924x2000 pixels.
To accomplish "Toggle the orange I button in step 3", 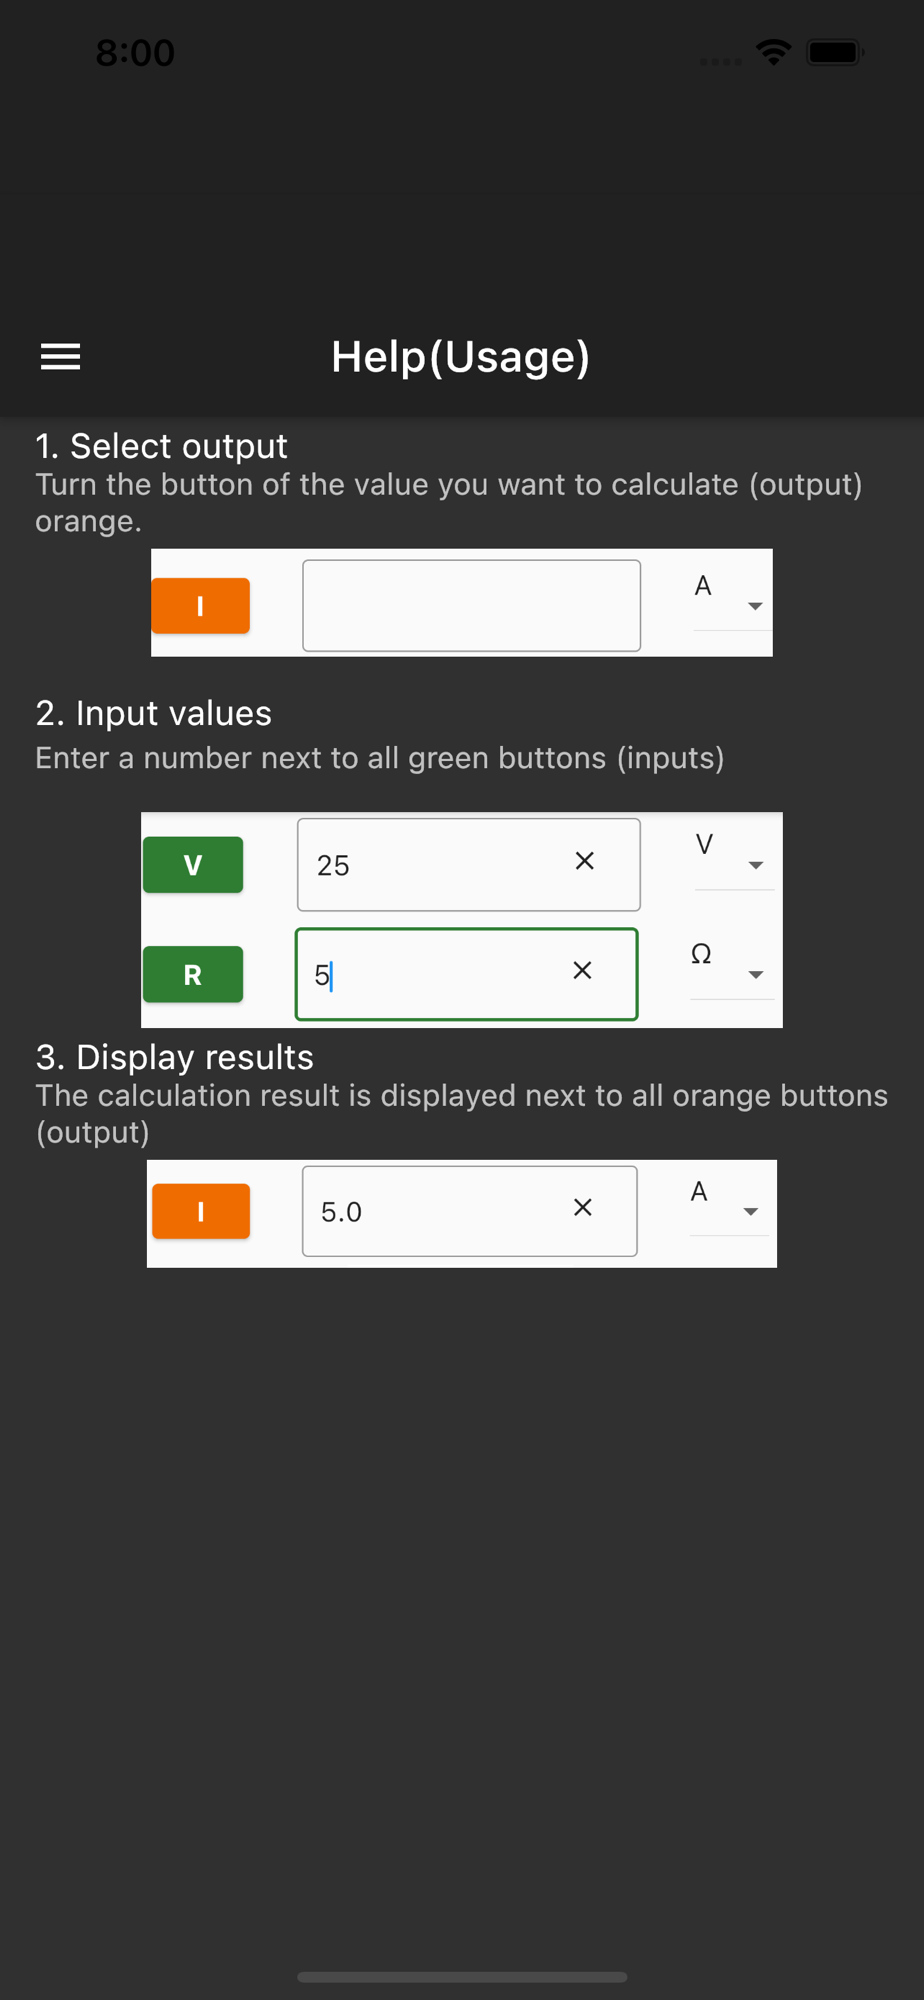I will (x=200, y=1212).
